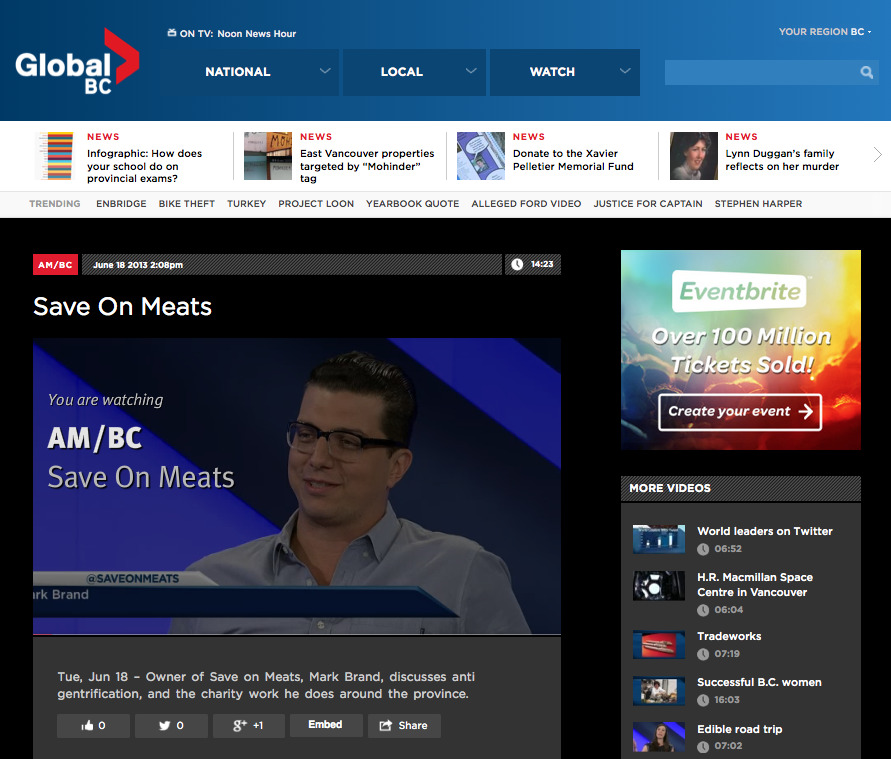
Task: Open the YOUR REGION BC selector
Action: [825, 32]
